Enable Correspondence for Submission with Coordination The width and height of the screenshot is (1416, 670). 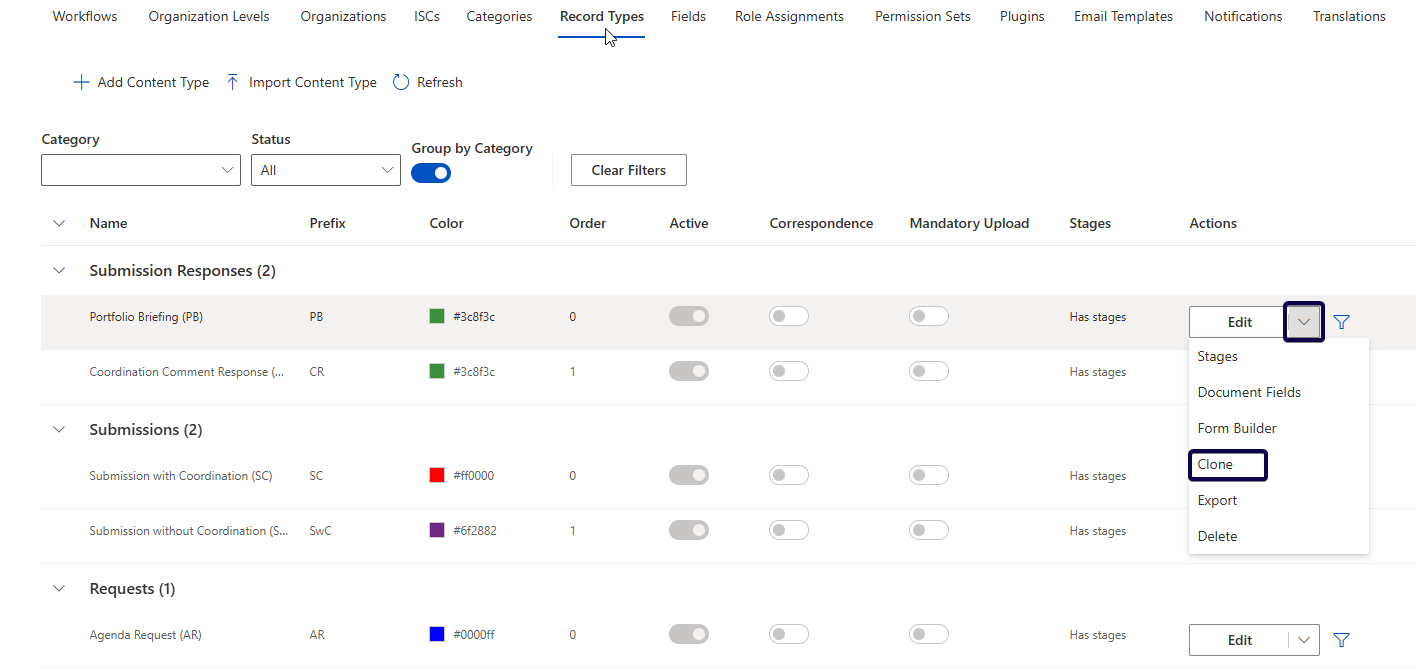789,476
